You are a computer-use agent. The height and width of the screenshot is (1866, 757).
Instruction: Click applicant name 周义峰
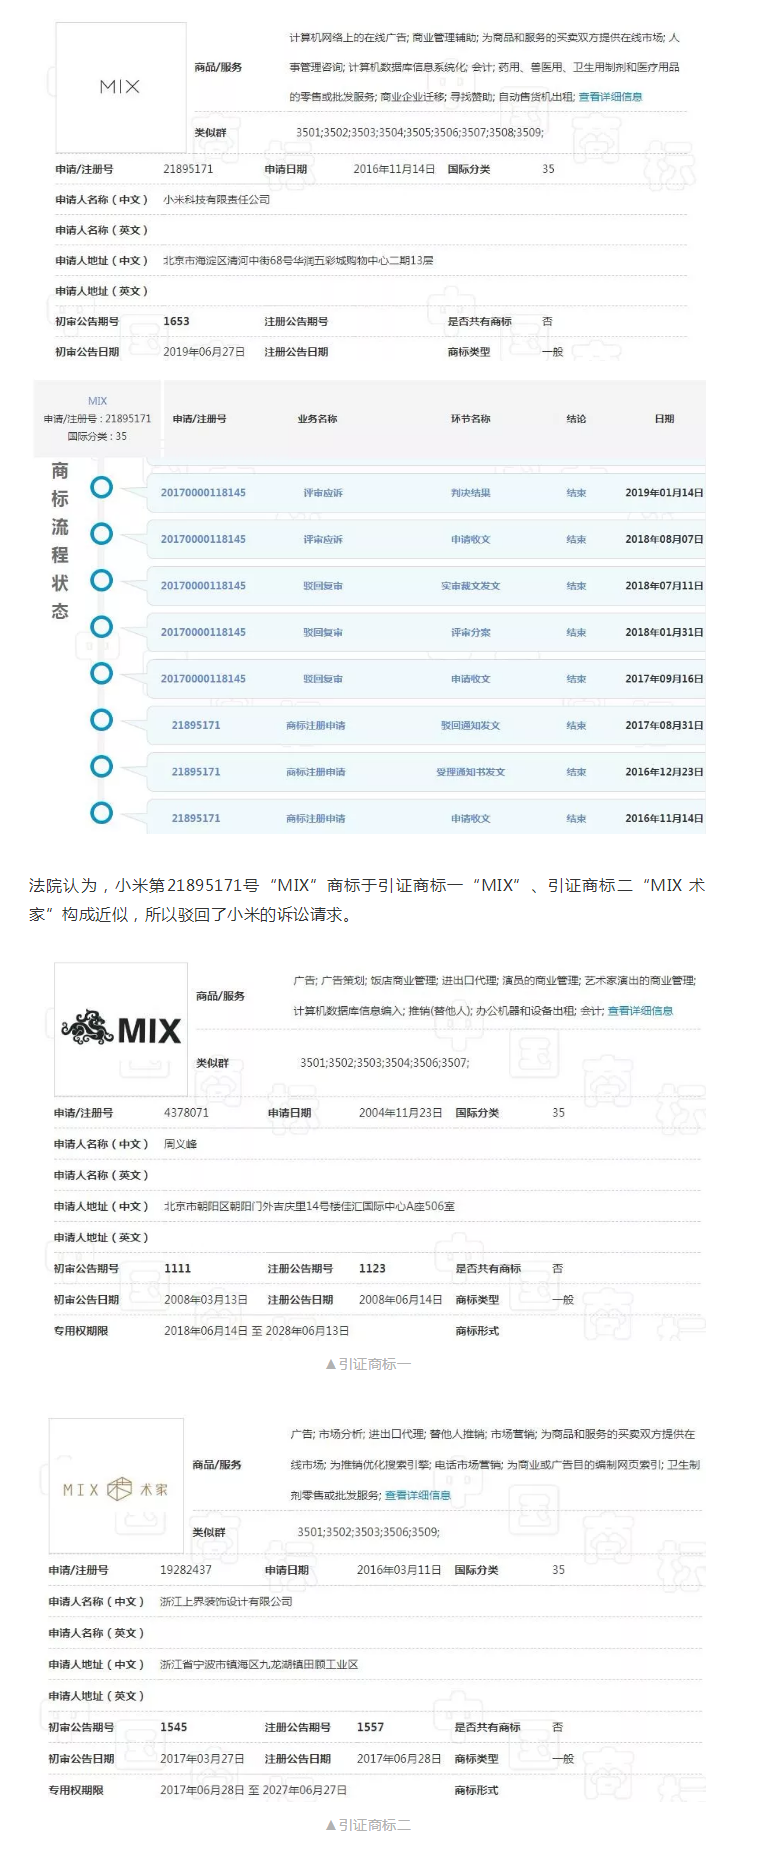click(180, 1144)
